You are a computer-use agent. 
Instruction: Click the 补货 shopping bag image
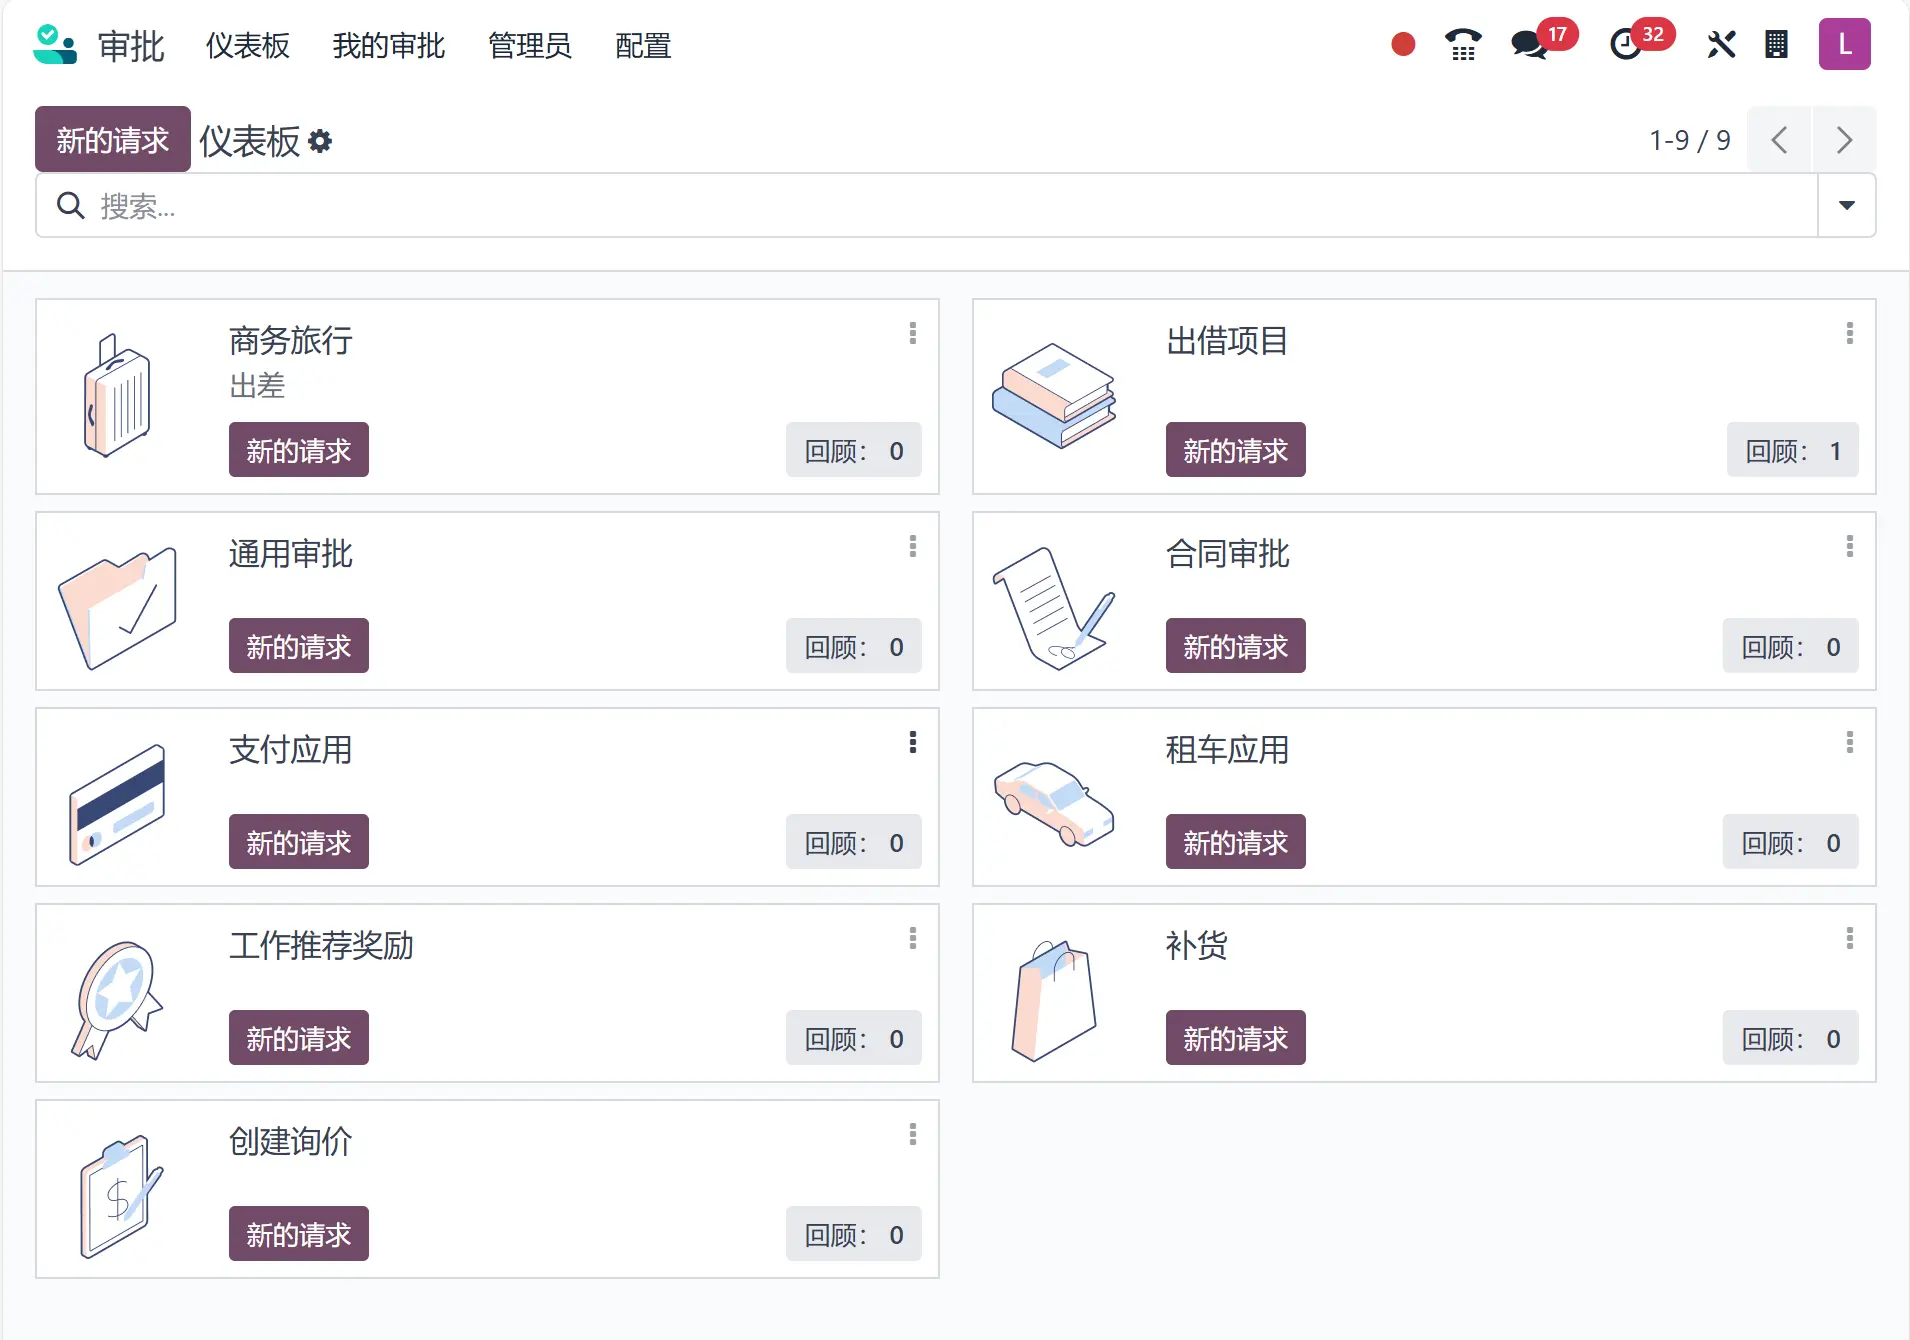click(1054, 1000)
